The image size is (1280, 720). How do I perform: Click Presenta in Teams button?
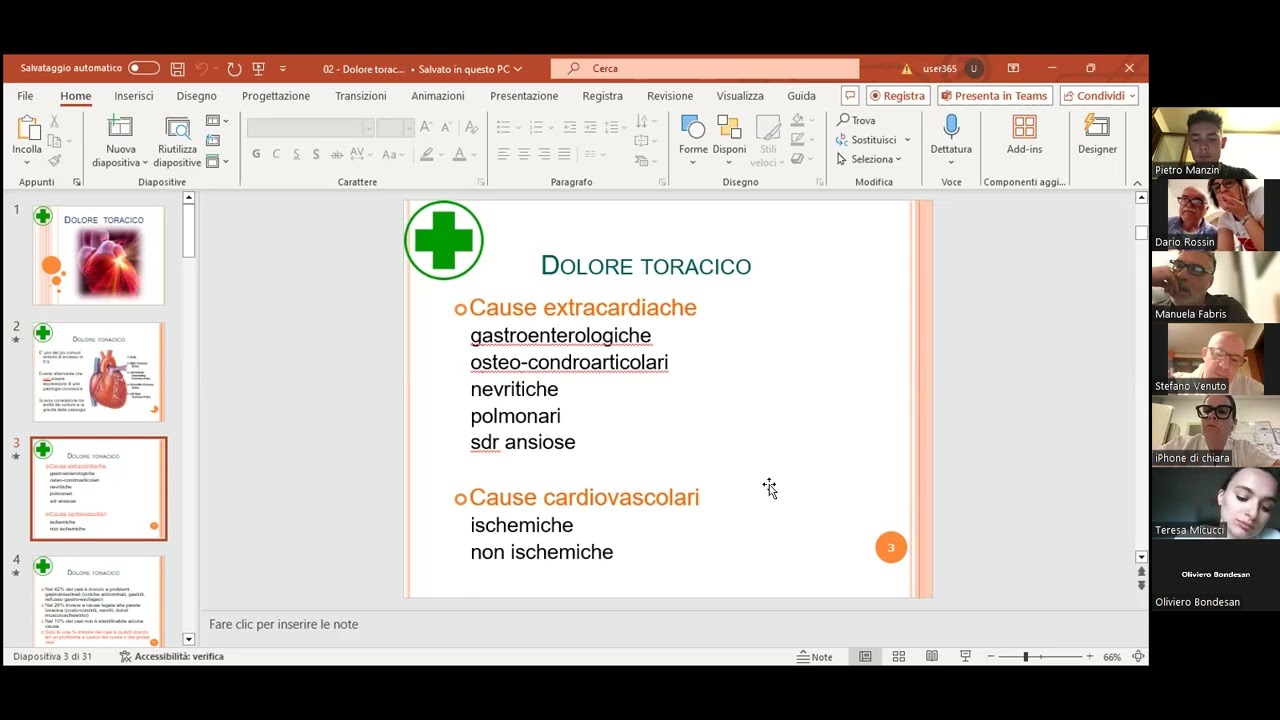[994, 96]
